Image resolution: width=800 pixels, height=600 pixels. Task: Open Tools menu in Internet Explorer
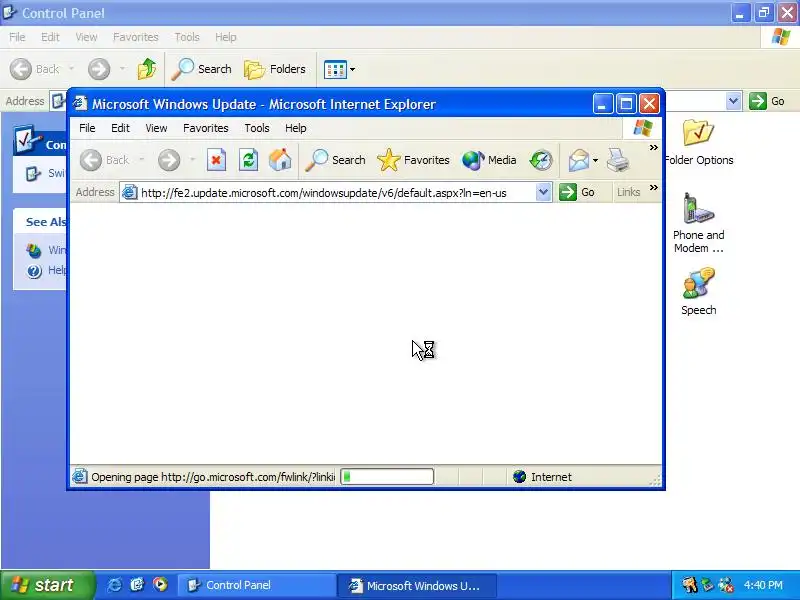tap(257, 128)
